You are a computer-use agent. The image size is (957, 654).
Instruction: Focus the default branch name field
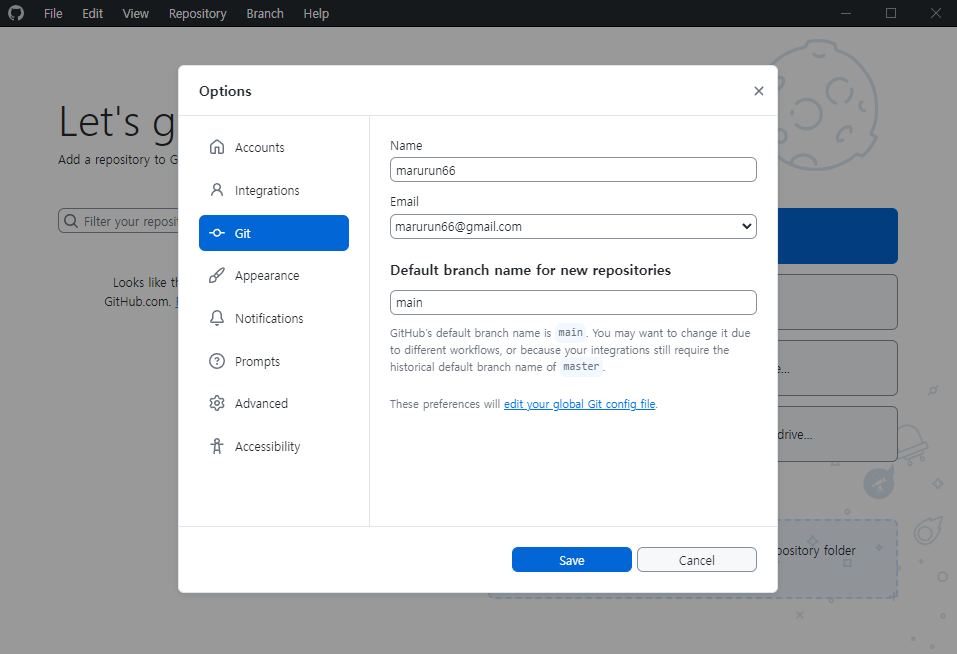[x=573, y=303]
